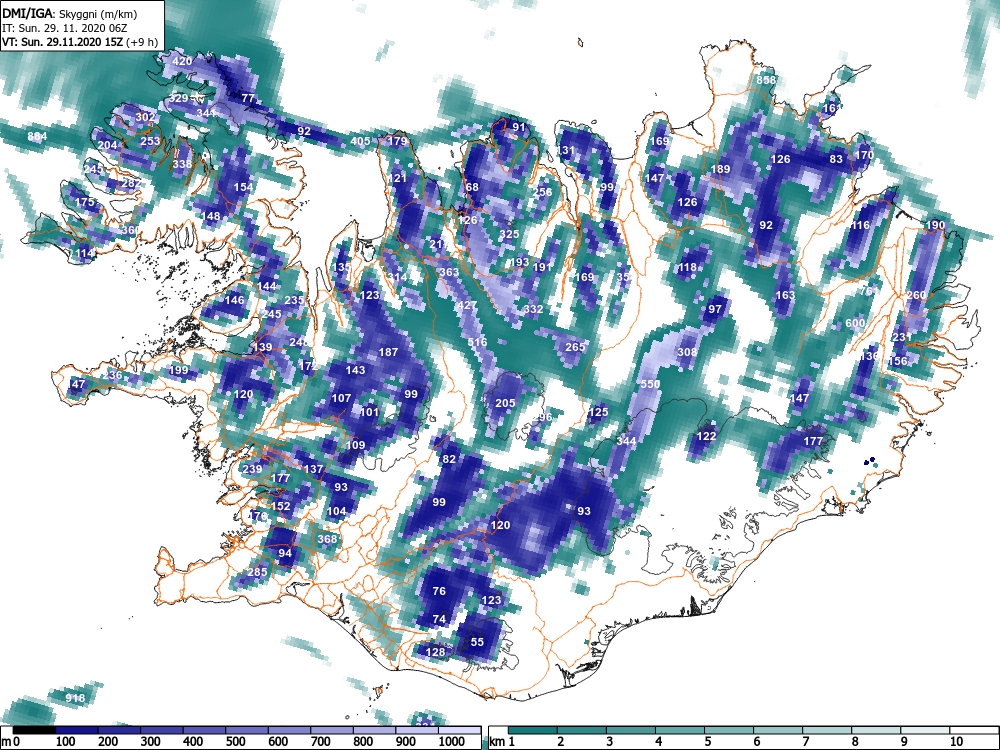Click the value '368' in the southwest
The width and height of the screenshot is (1000, 750).
click(327, 539)
